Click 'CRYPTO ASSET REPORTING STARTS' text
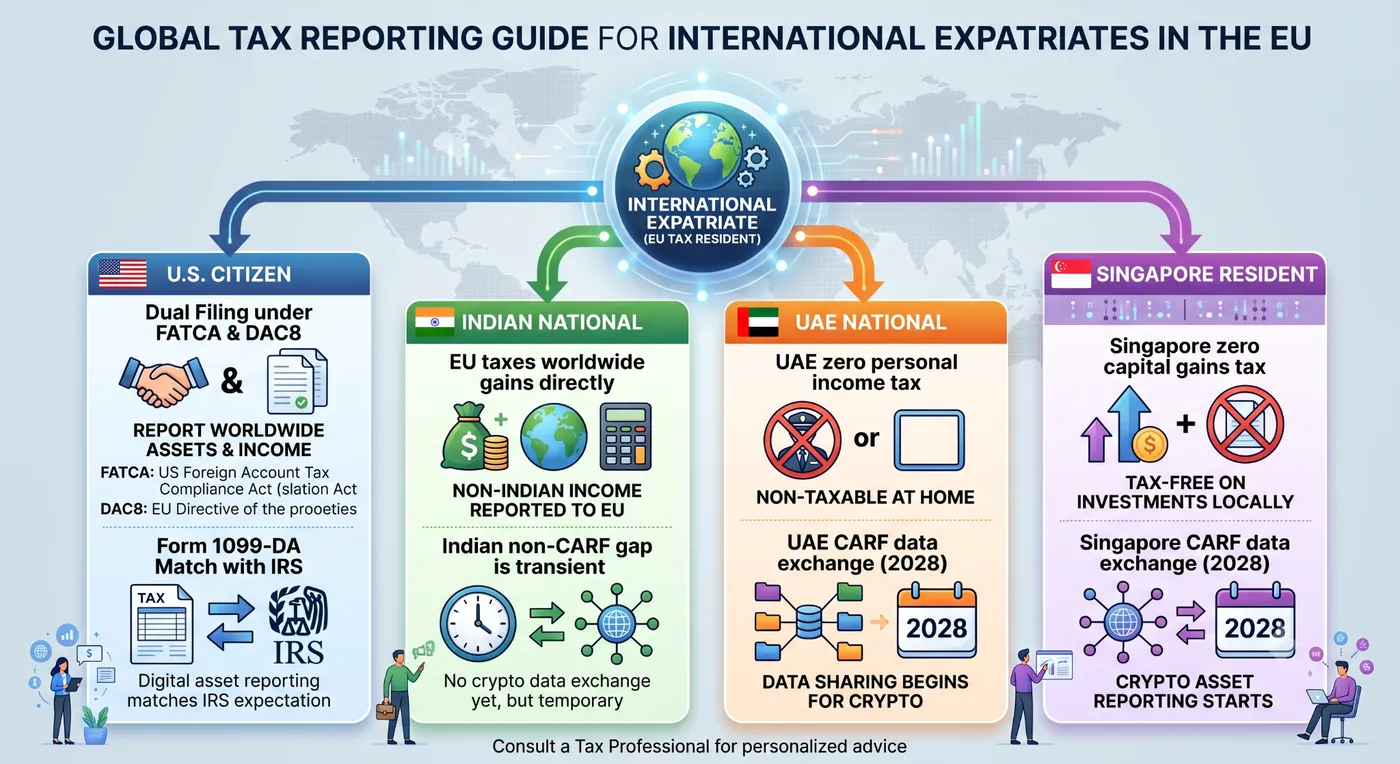 coord(1185,690)
